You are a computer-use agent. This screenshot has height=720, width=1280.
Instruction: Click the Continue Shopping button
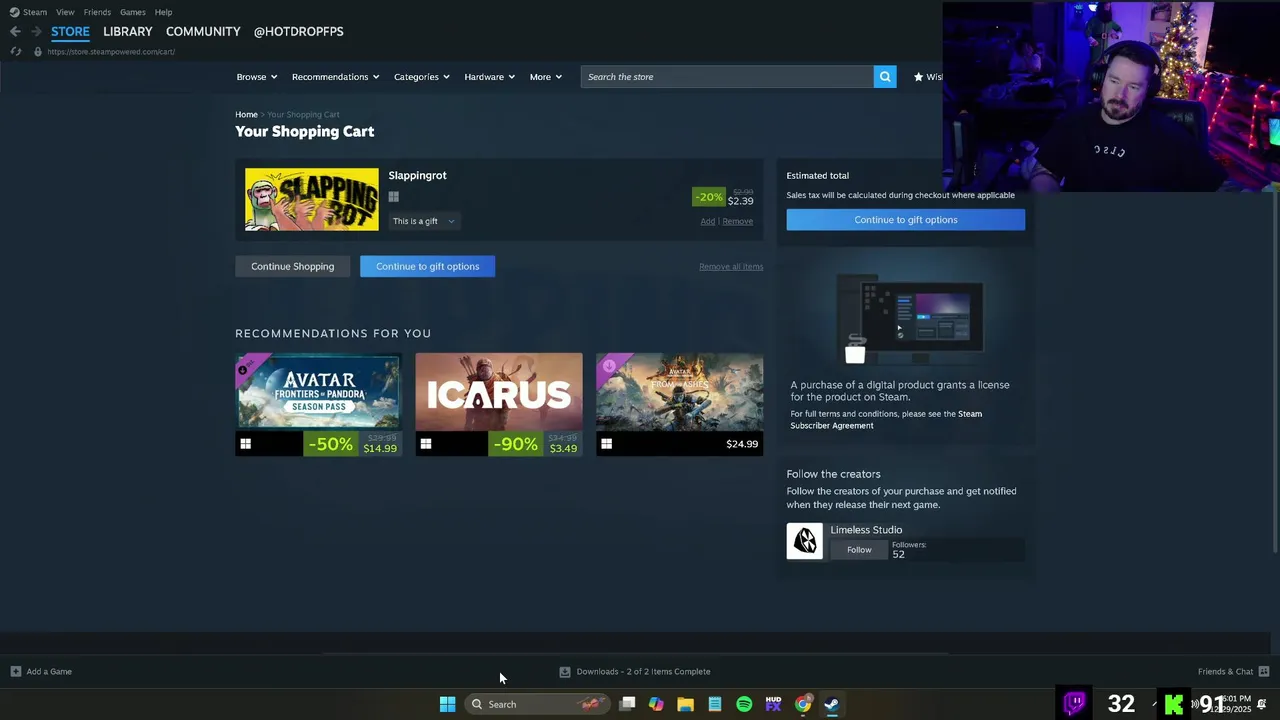(292, 266)
